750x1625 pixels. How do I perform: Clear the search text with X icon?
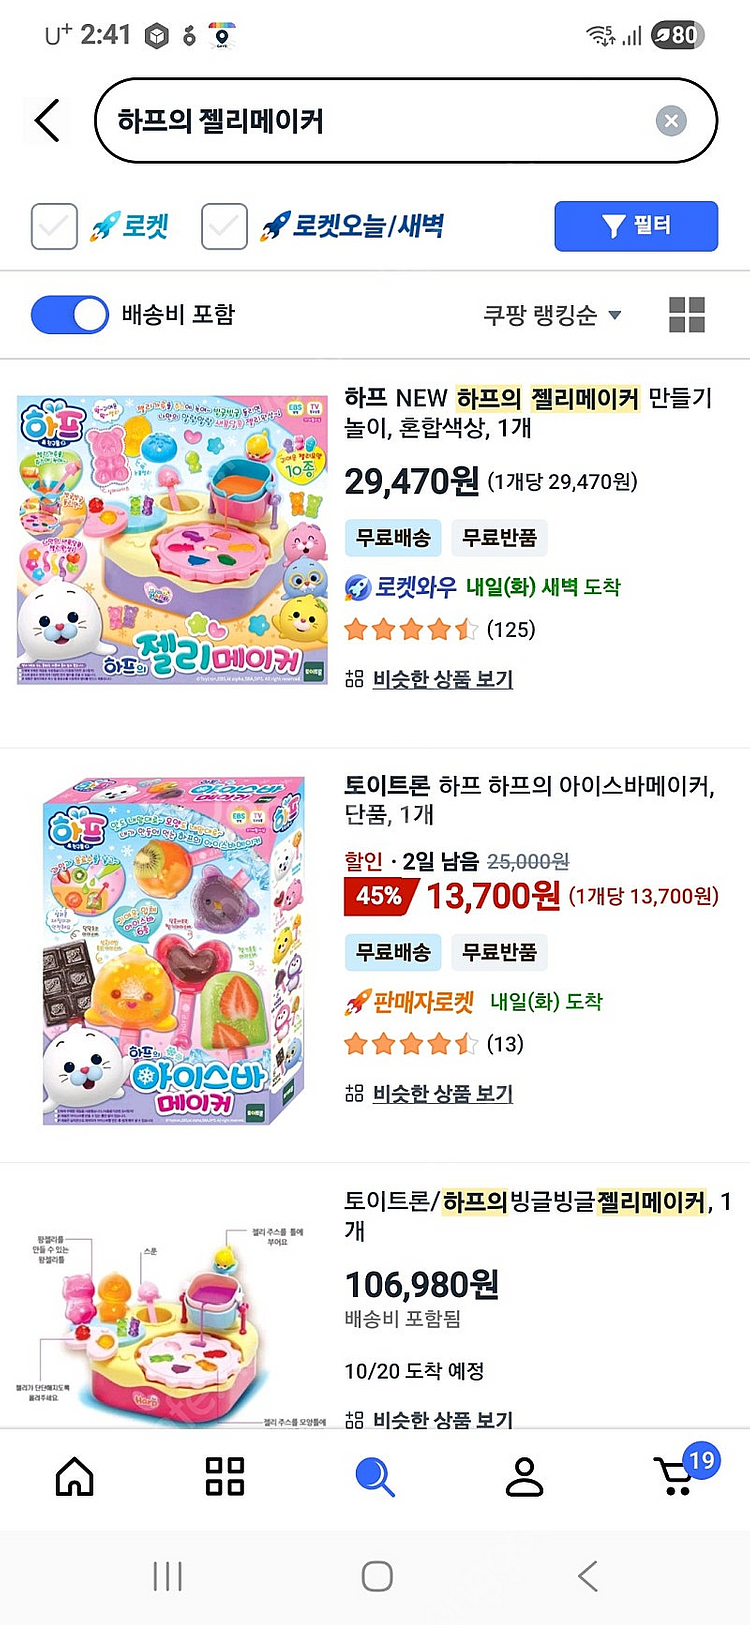pos(671,121)
